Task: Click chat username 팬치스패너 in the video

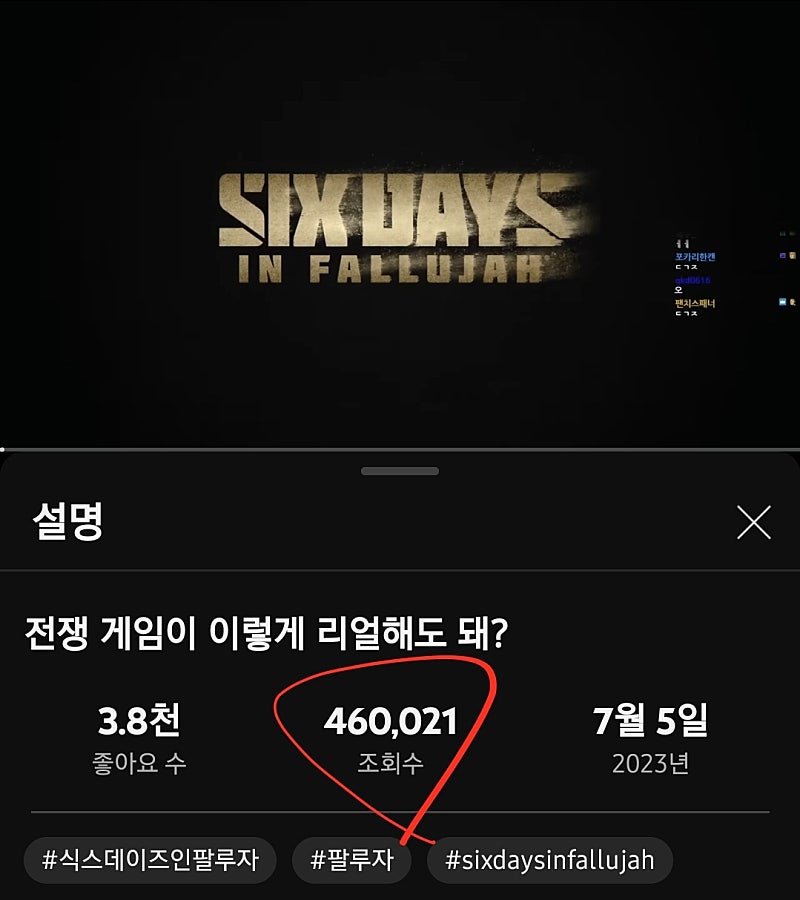Action: pos(695,303)
